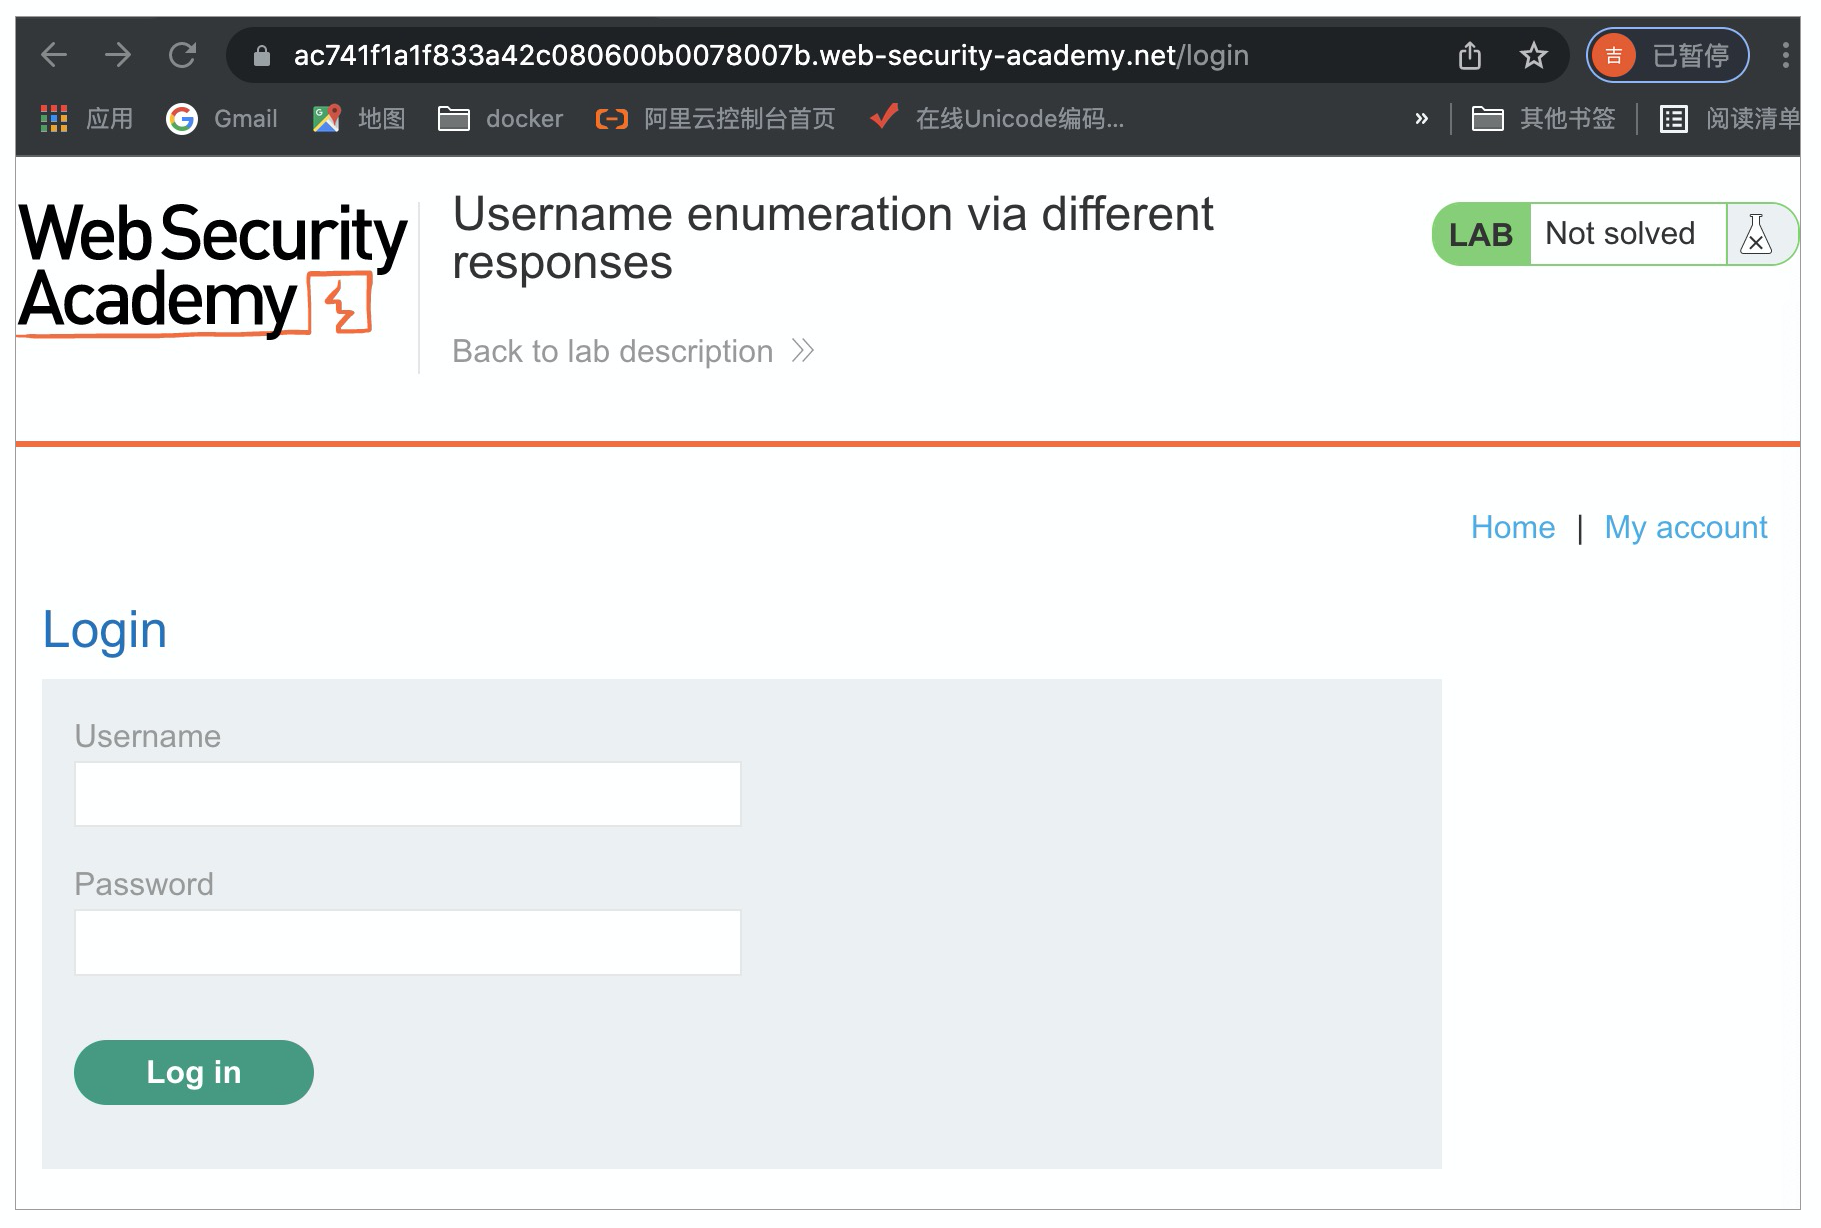Click the lab flask icon

click(x=1756, y=234)
